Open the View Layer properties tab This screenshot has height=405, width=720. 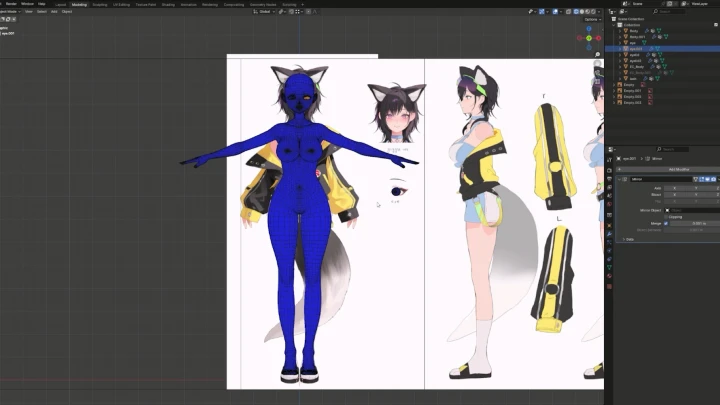coord(609,187)
